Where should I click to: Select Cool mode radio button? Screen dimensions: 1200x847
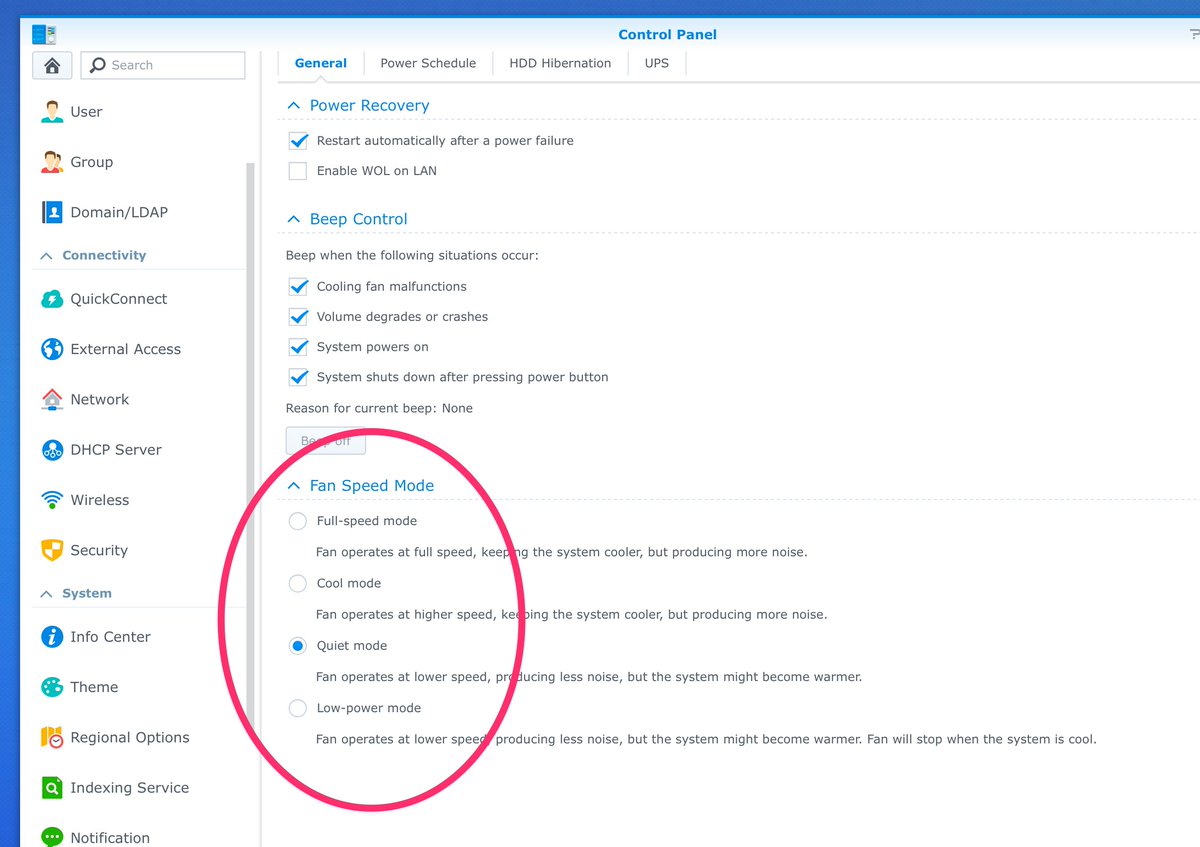(297, 583)
